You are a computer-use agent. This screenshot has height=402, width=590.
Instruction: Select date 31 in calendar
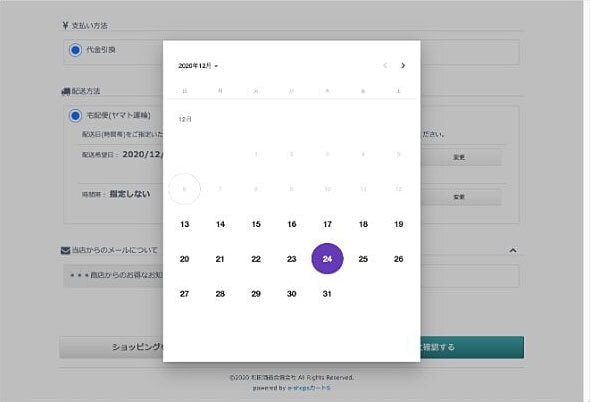[x=327, y=294]
